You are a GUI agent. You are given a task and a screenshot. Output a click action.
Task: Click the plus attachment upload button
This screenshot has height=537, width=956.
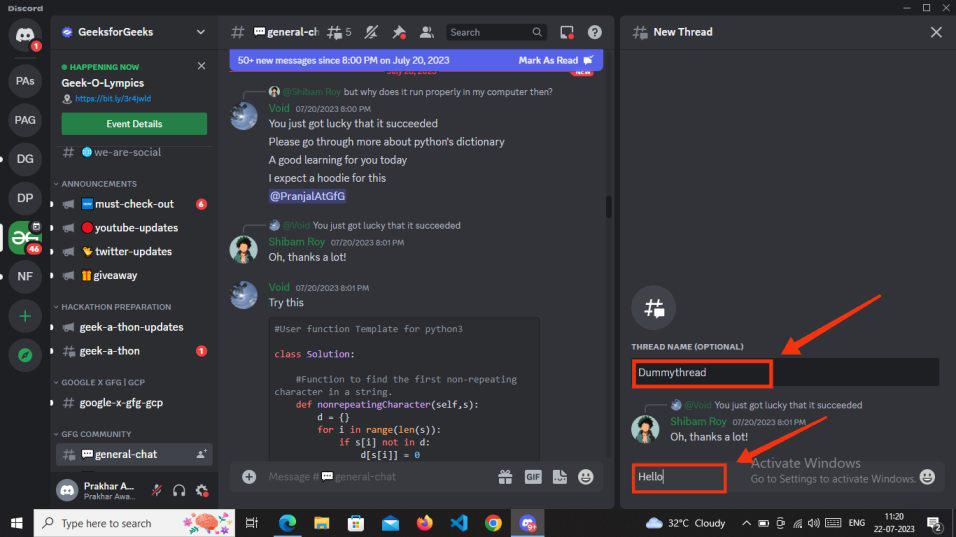[x=249, y=477]
